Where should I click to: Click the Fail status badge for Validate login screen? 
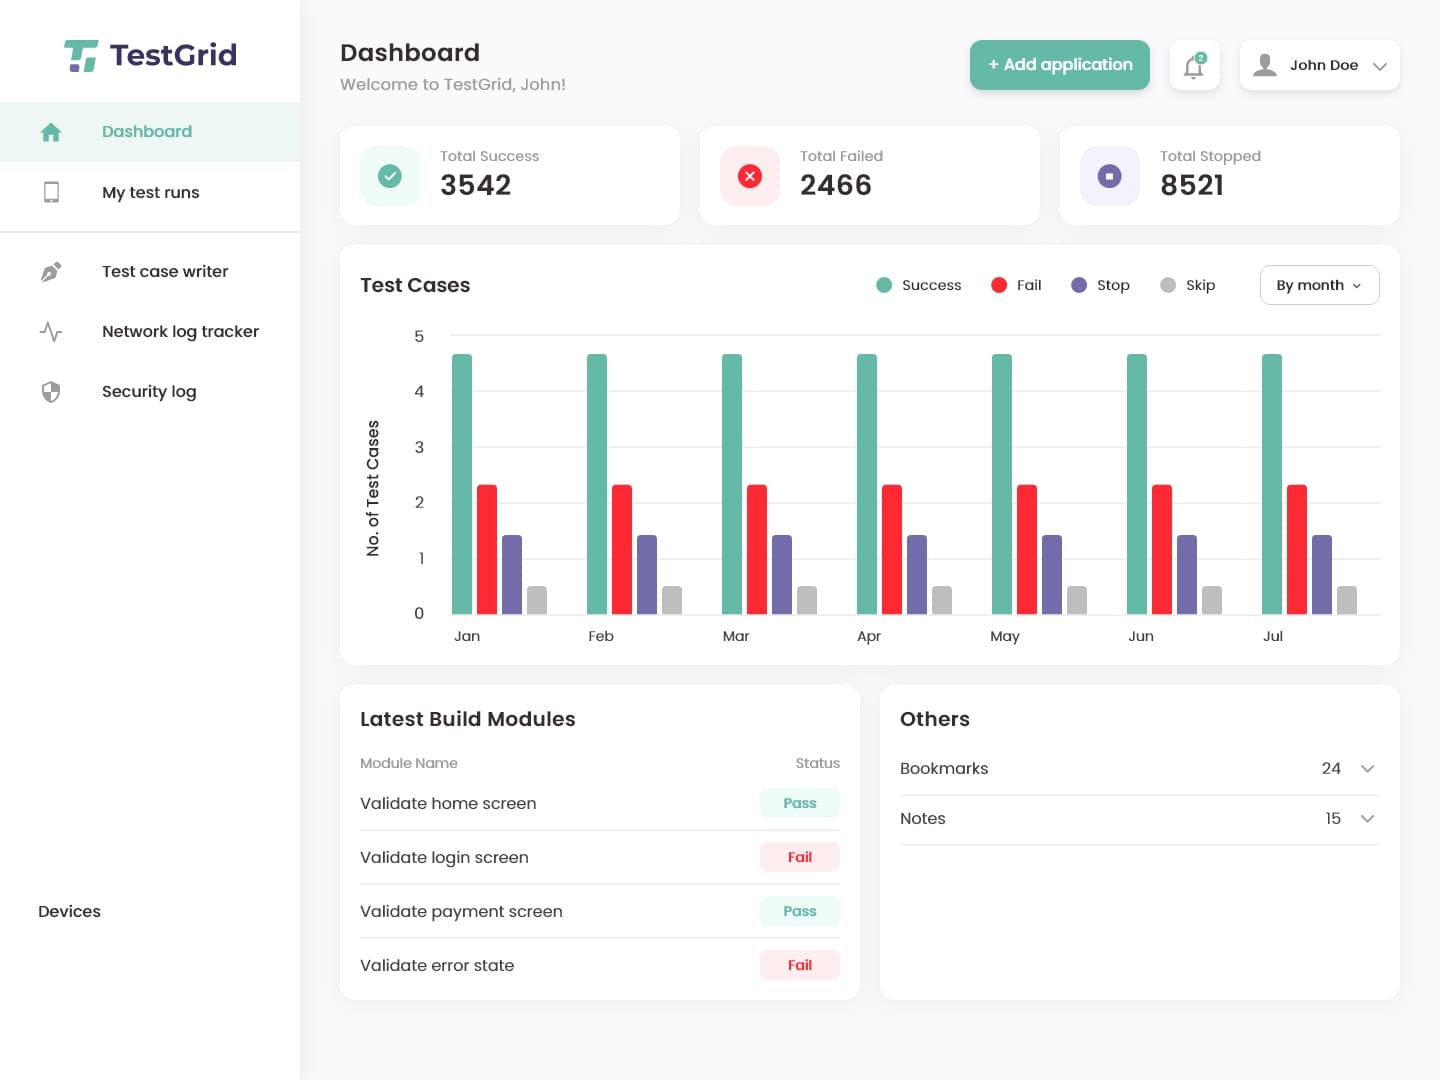coord(799,857)
